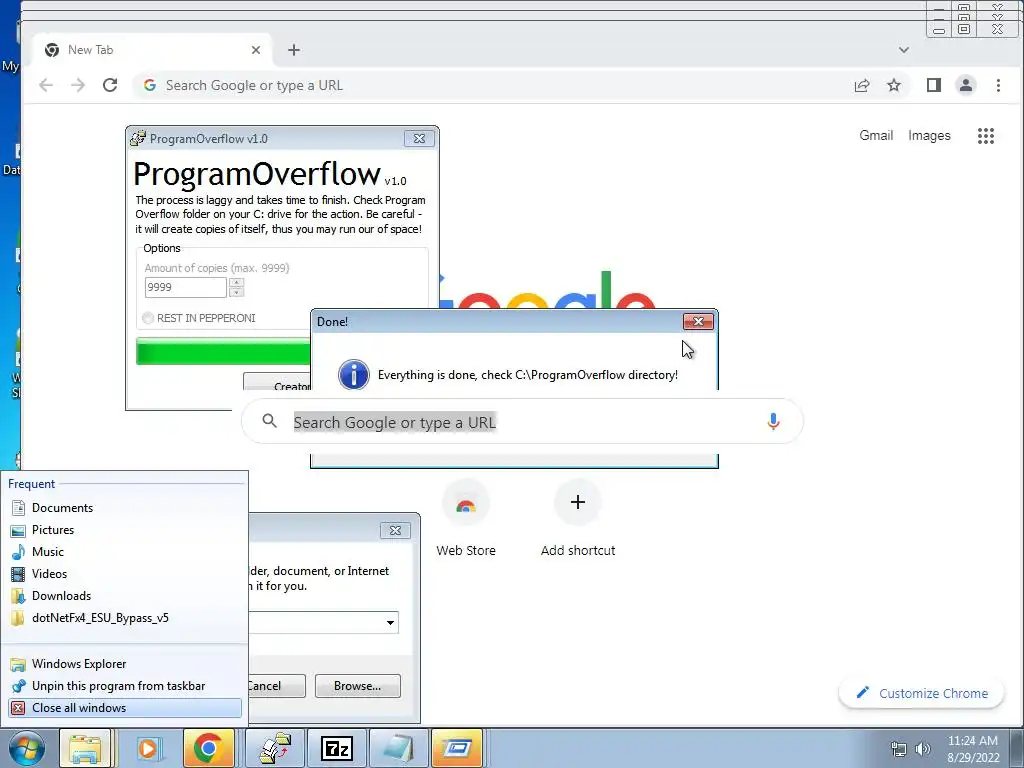Decrease copies with the spinner down arrow

point(236,292)
